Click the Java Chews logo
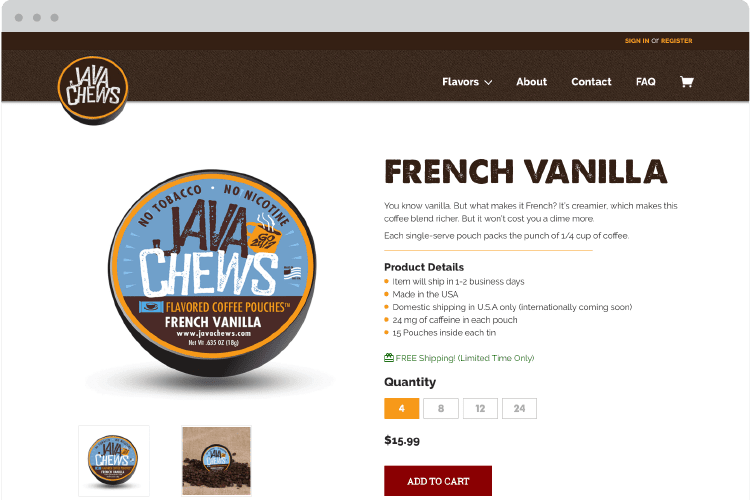 [93, 90]
